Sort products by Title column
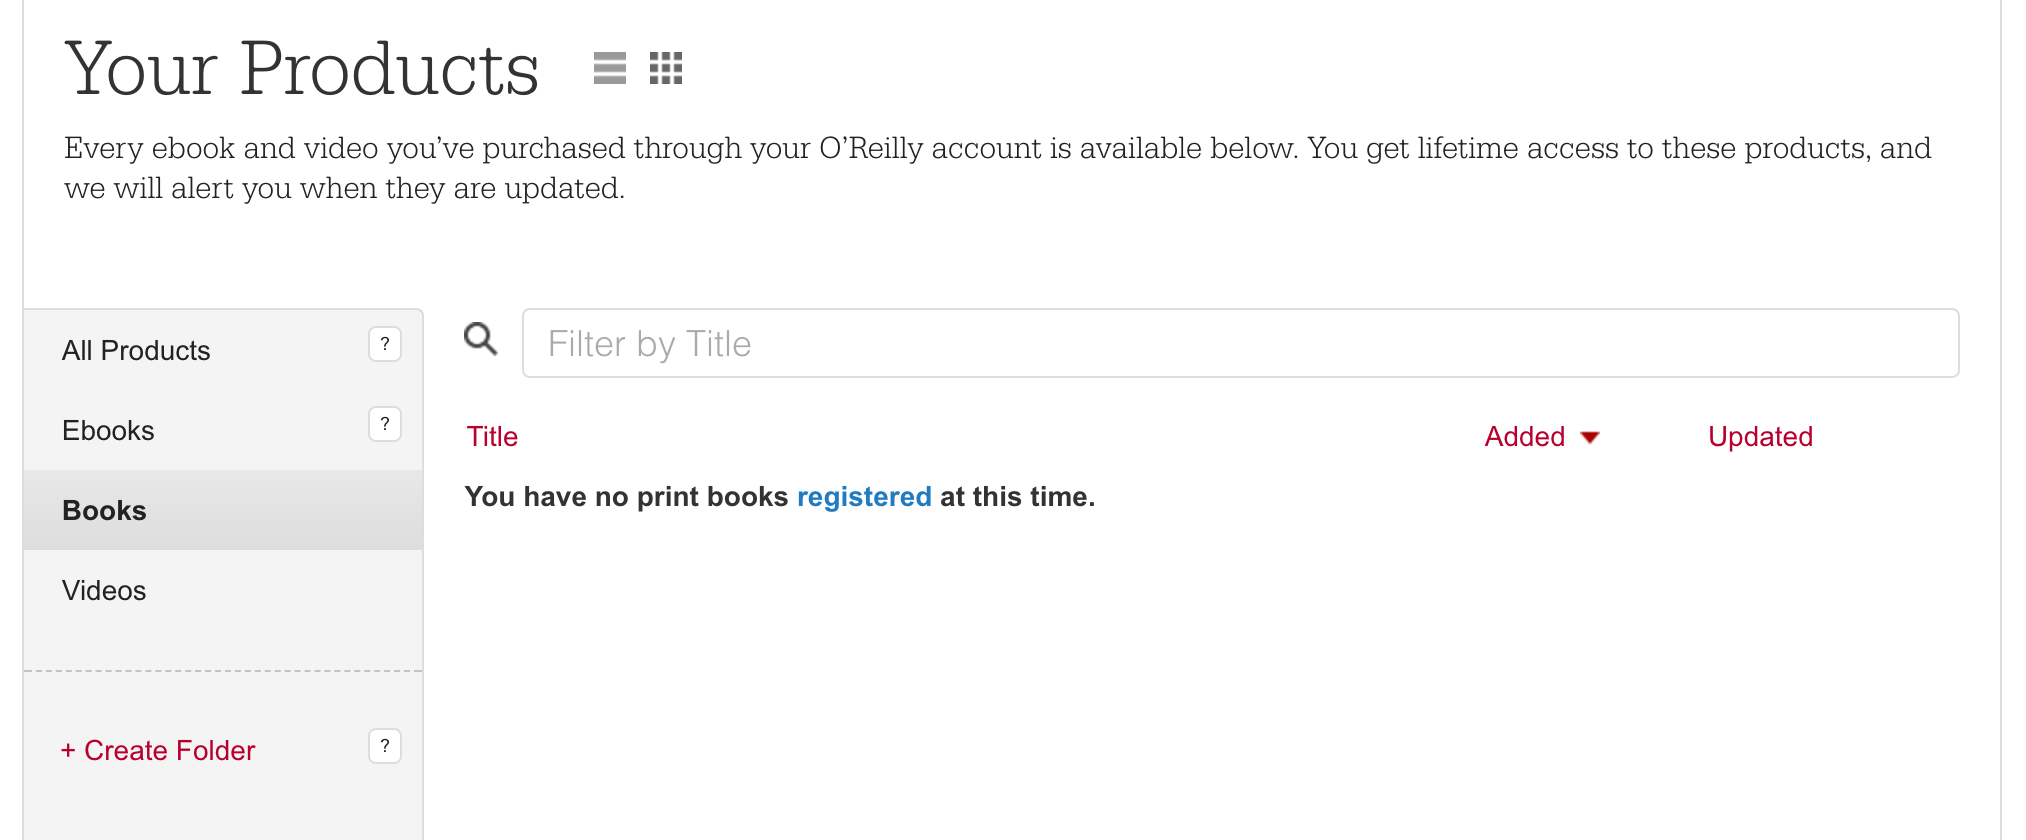 pos(492,437)
